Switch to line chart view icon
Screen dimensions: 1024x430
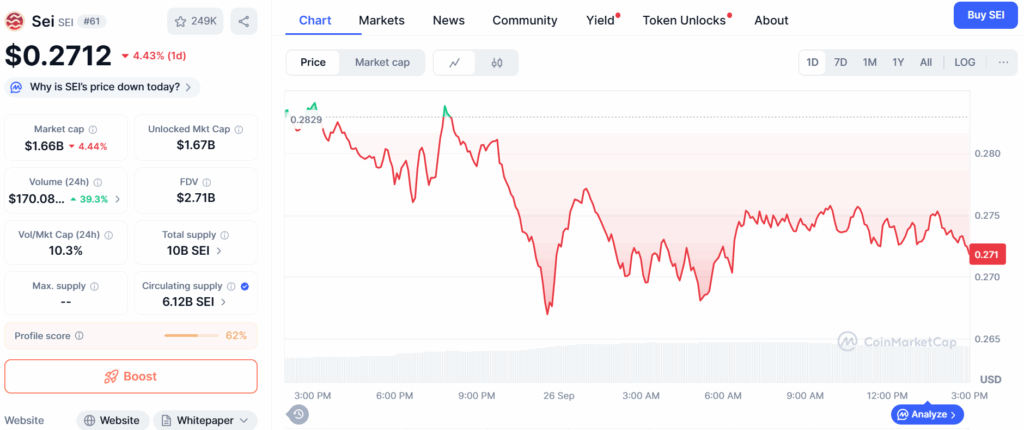tap(455, 62)
